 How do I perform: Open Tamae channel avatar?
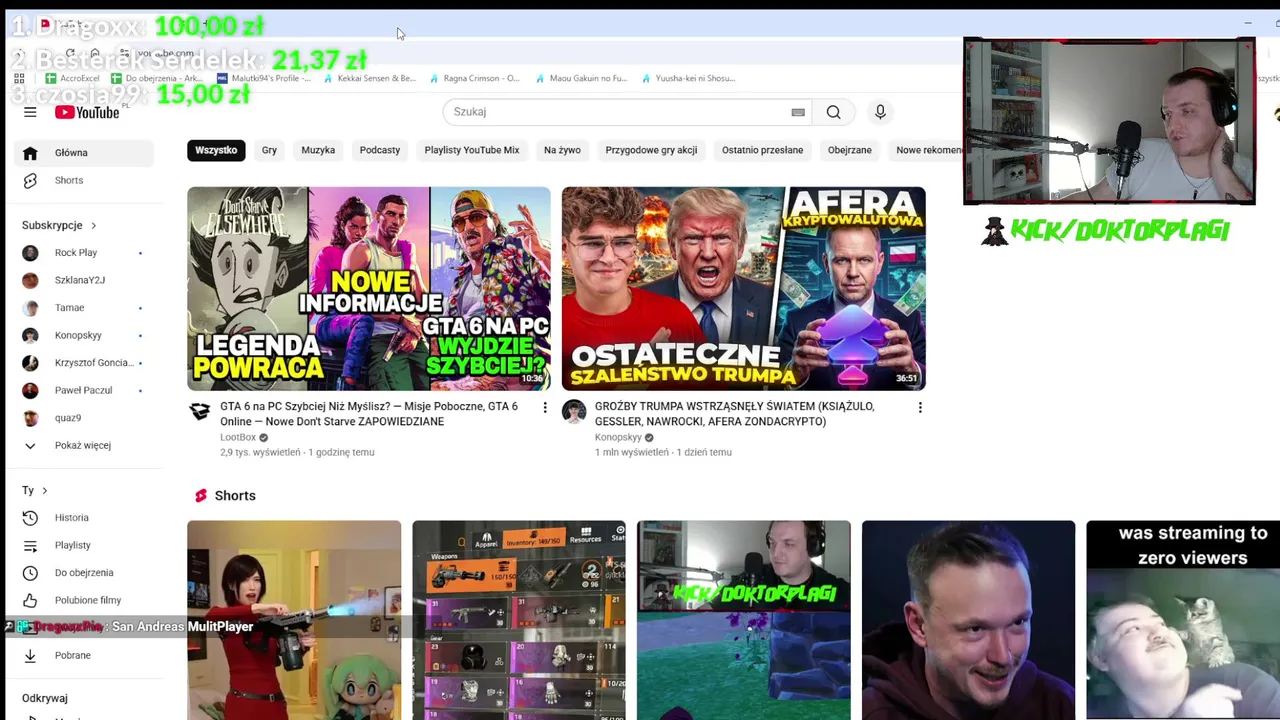pyautogui.click(x=30, y=308)
